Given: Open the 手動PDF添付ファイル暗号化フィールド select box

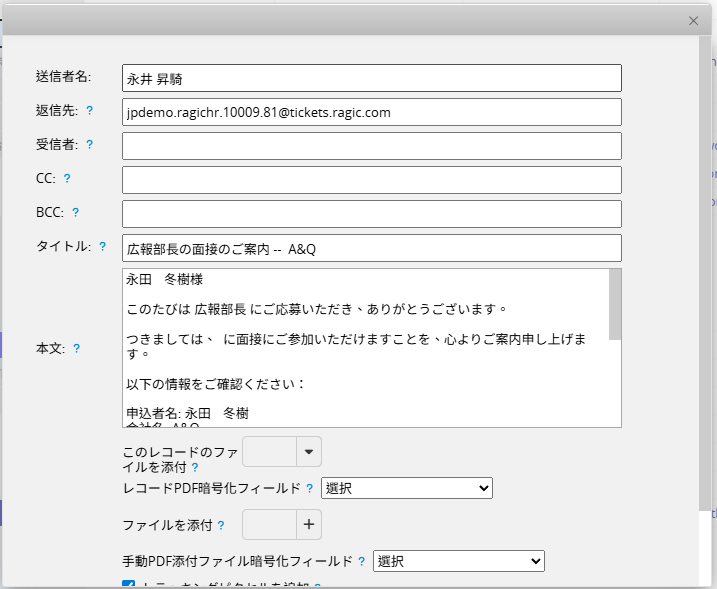Looking at the screenshot, I should (x=458, y=561).
